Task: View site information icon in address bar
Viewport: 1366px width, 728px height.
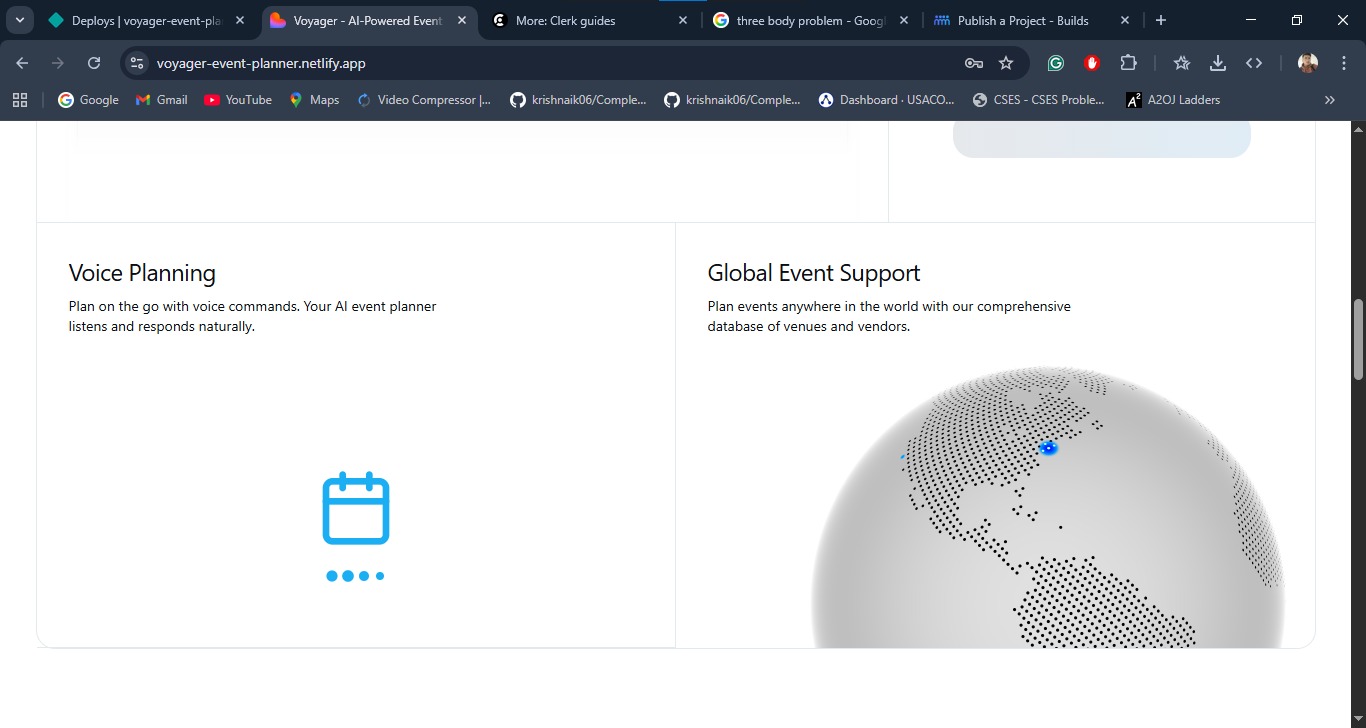Action: click(x=137, y=63)
